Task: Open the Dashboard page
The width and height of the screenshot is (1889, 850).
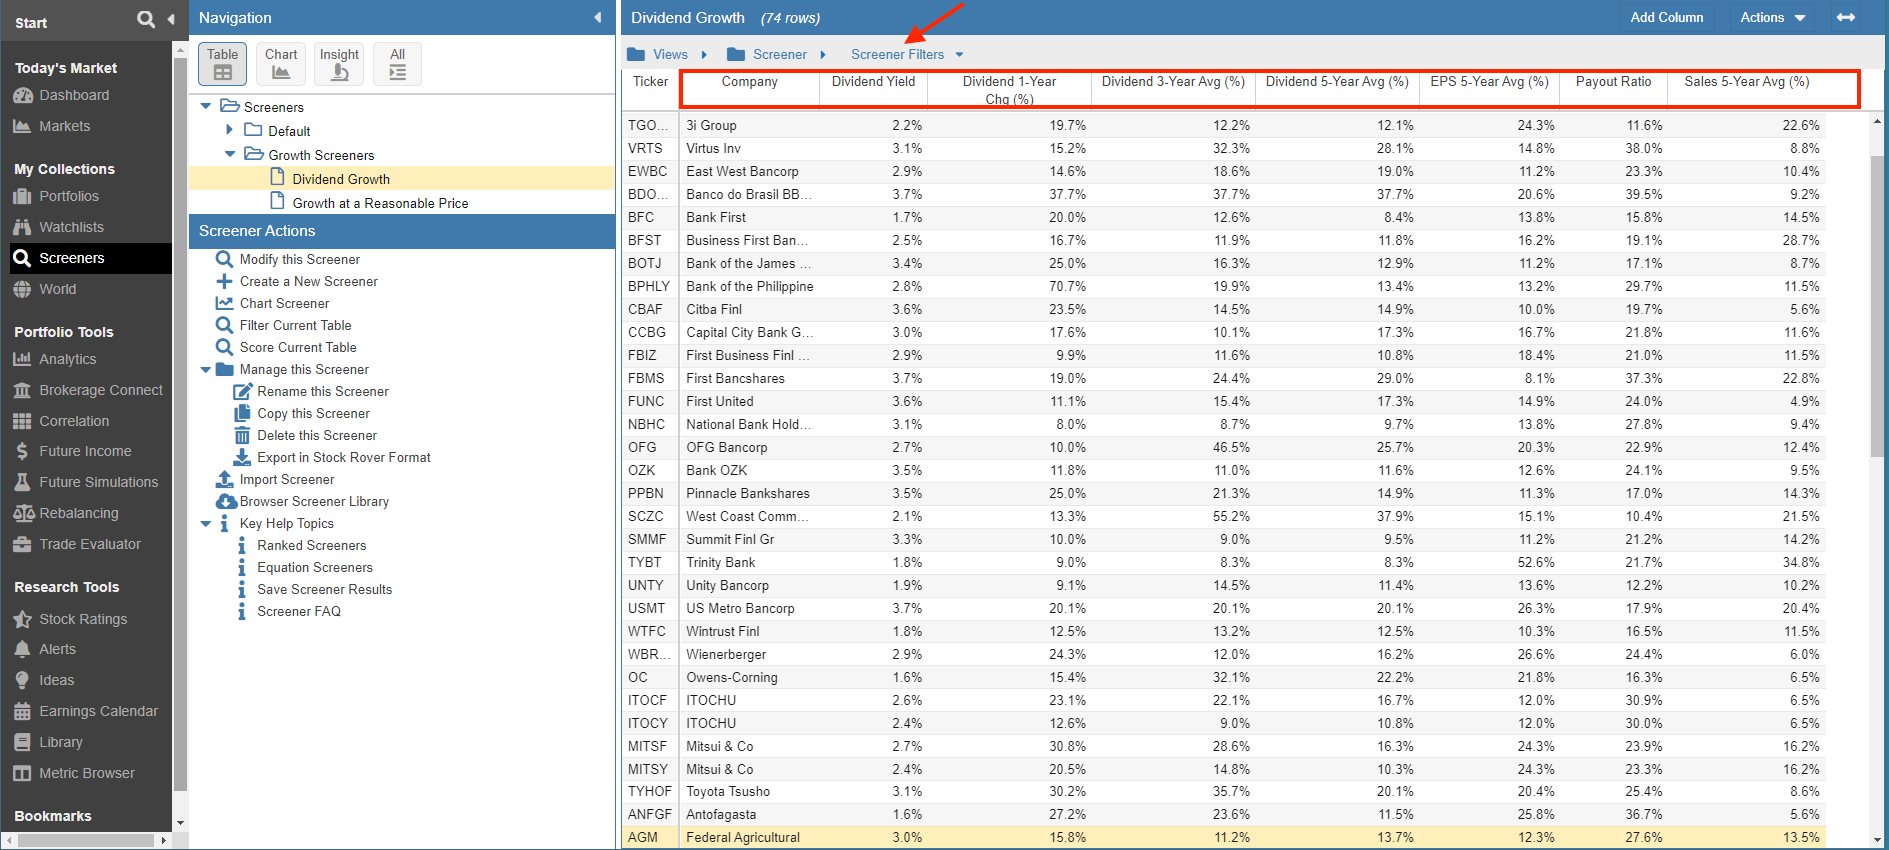Action: (x=74, y=95)
